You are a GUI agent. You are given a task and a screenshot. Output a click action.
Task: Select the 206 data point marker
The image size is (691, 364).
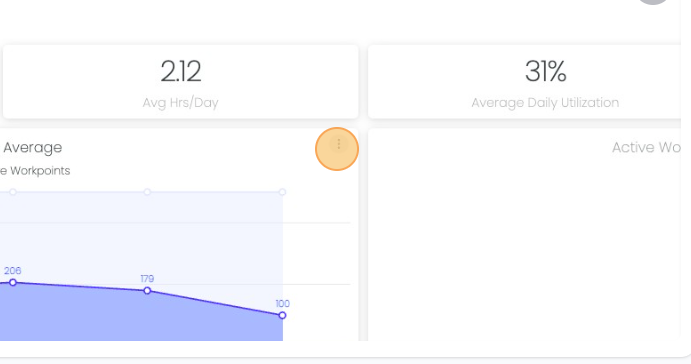pyautogui.click(x=13, y=282)
